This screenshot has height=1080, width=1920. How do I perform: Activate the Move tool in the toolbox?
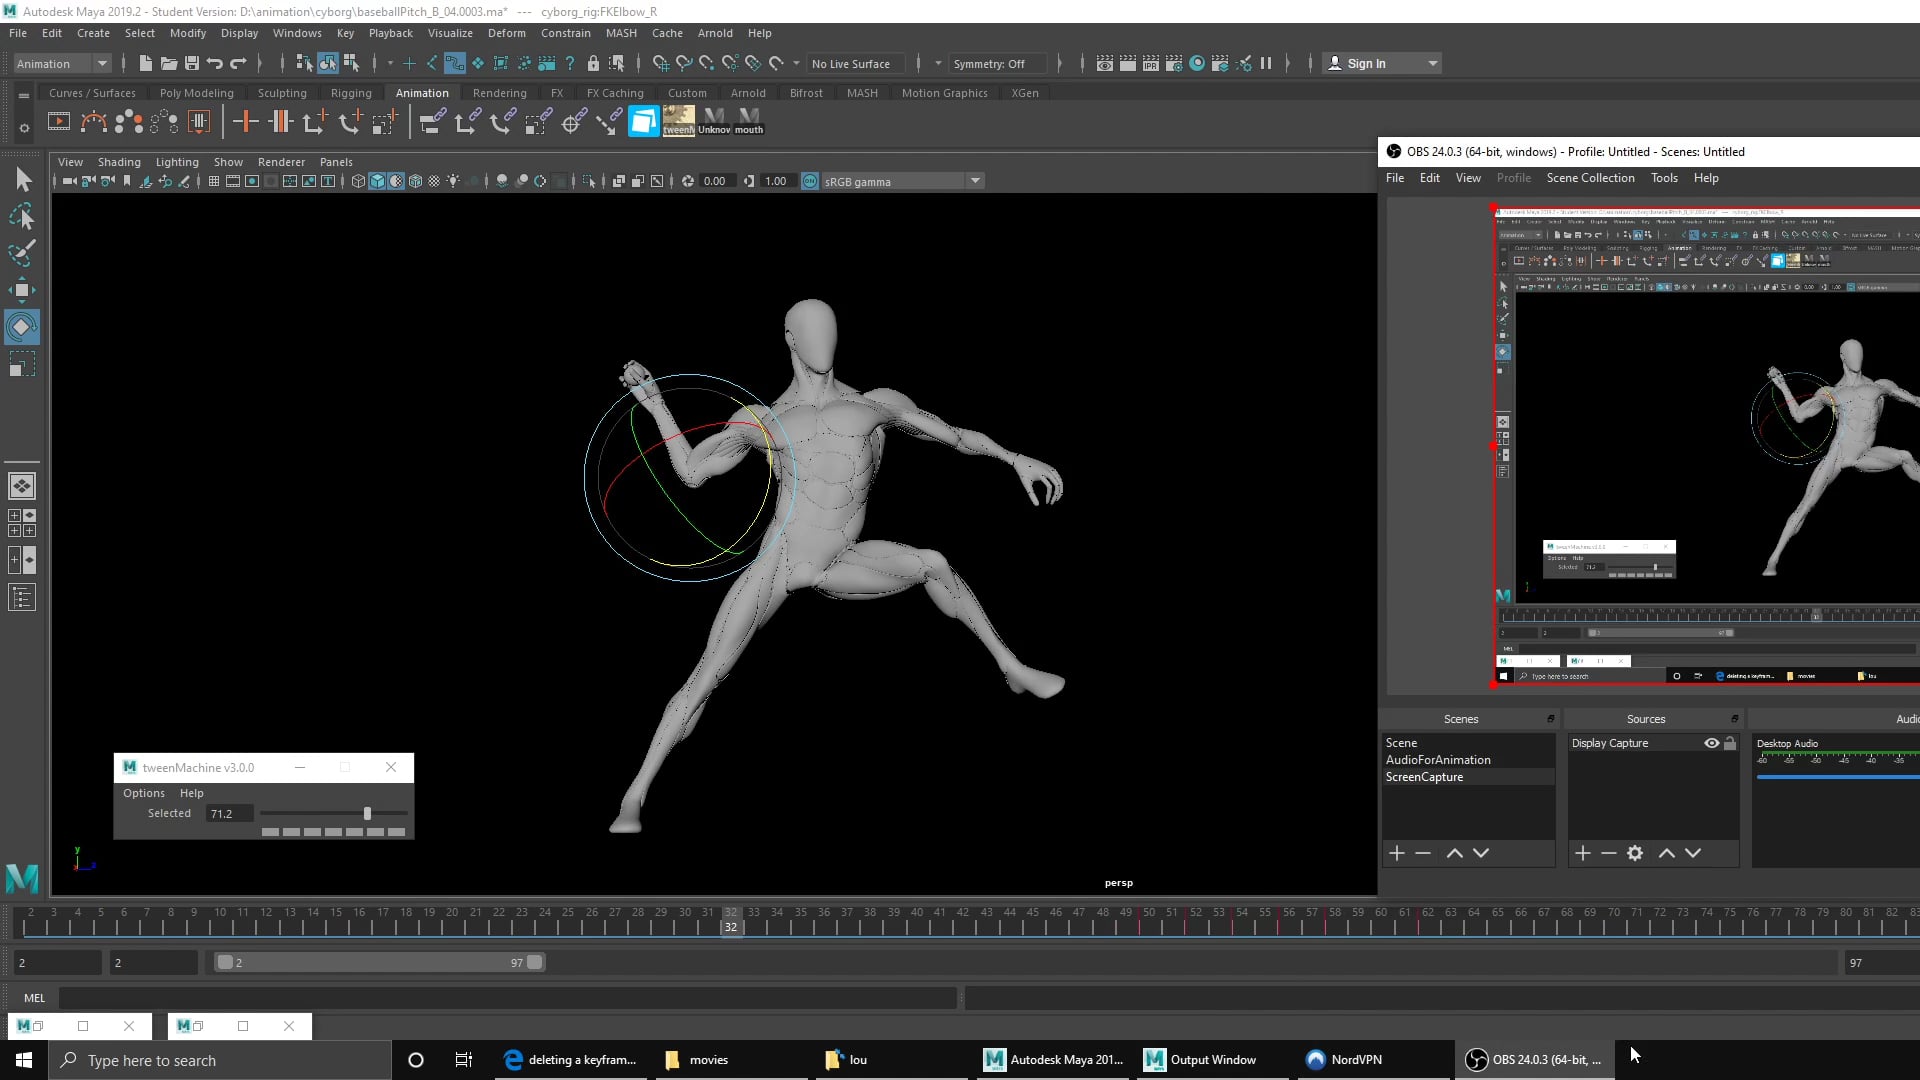coord(22,290)
